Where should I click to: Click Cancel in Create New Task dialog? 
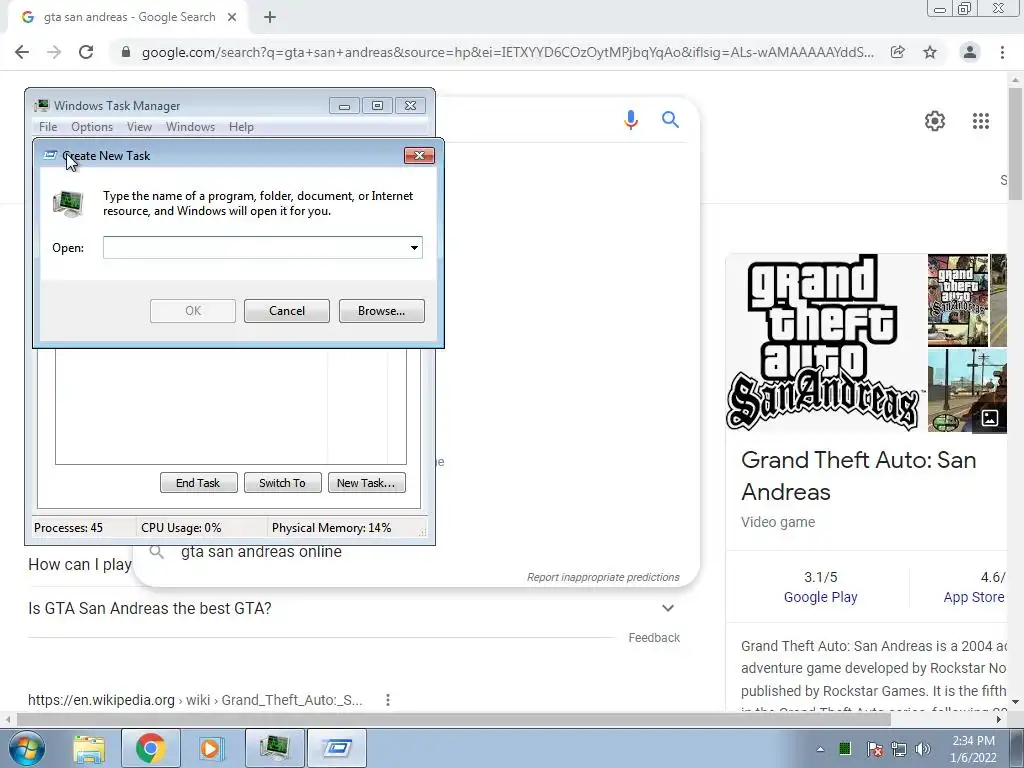coord(287,311)
